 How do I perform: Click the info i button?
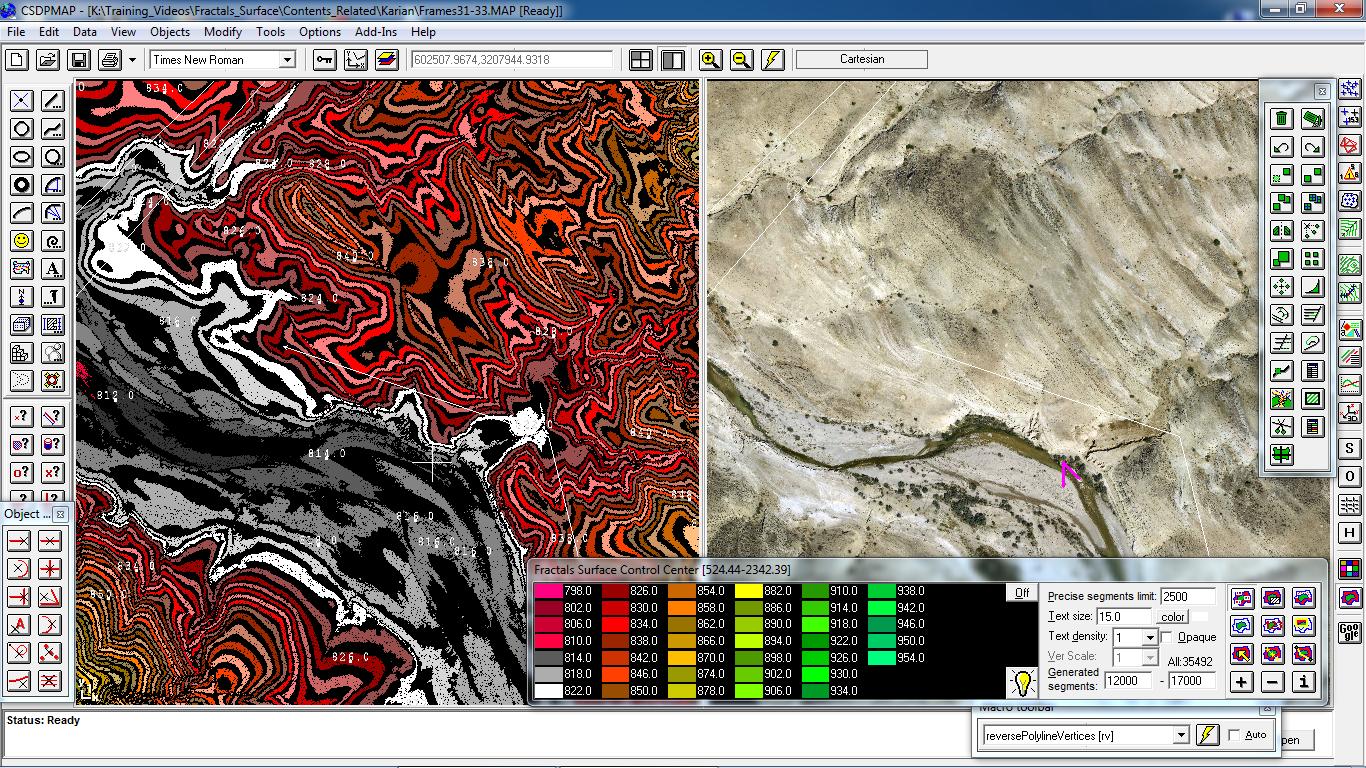click(1303, 682)
